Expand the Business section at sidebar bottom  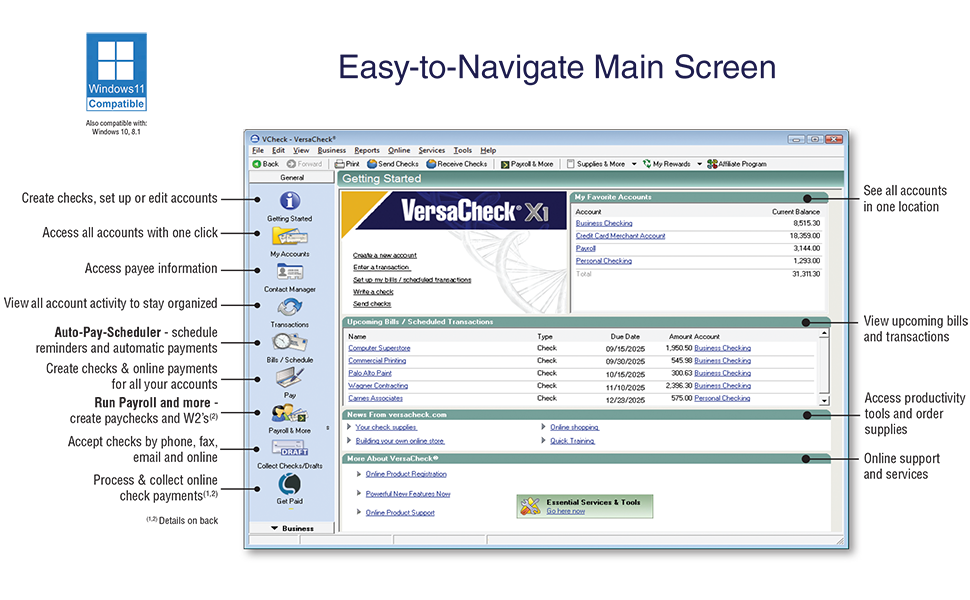click(x=294, y=527)
